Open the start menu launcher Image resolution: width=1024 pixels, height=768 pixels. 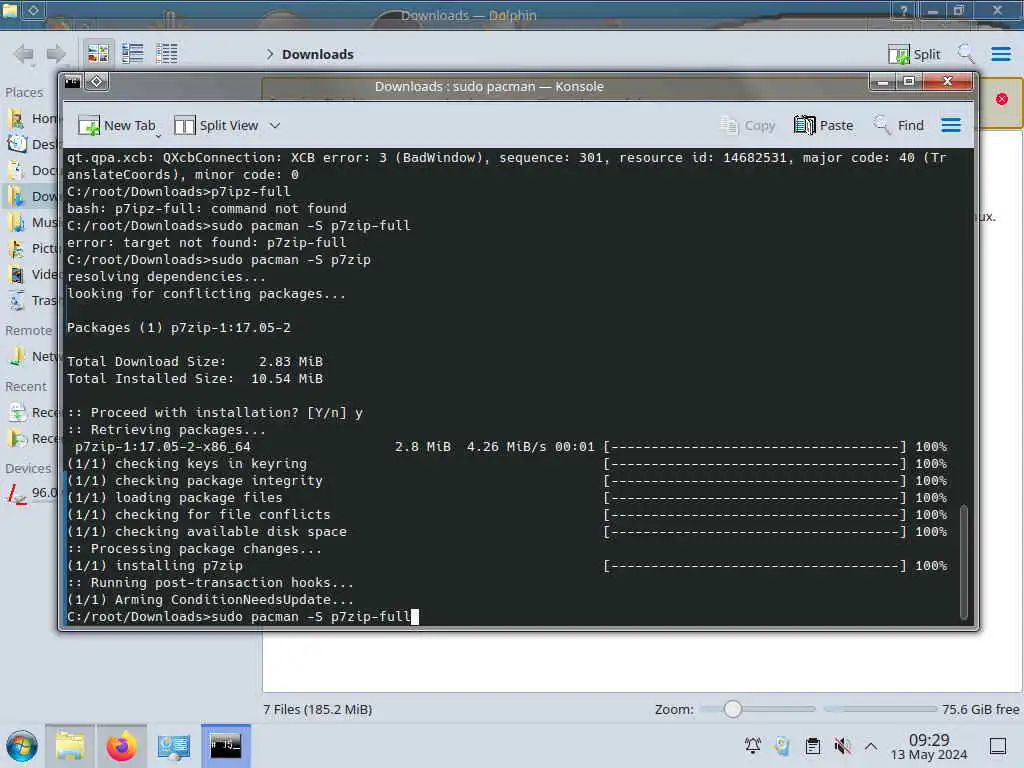[22, 746]
